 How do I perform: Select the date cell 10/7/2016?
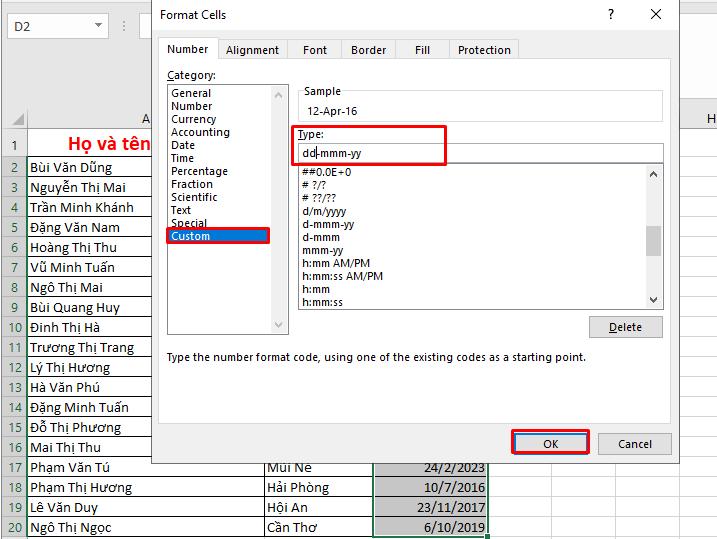pyautogui.click(x=431, y=487)
